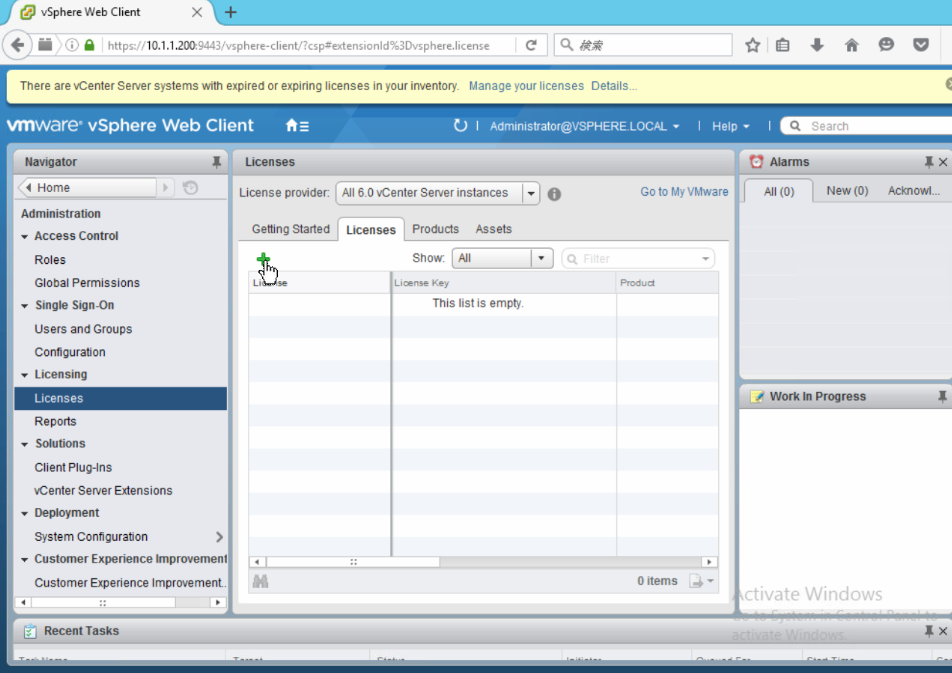Click the vSphere refresh icon in header
The height and width of the screenshot is (673, 952).
(x=460, y=126)
